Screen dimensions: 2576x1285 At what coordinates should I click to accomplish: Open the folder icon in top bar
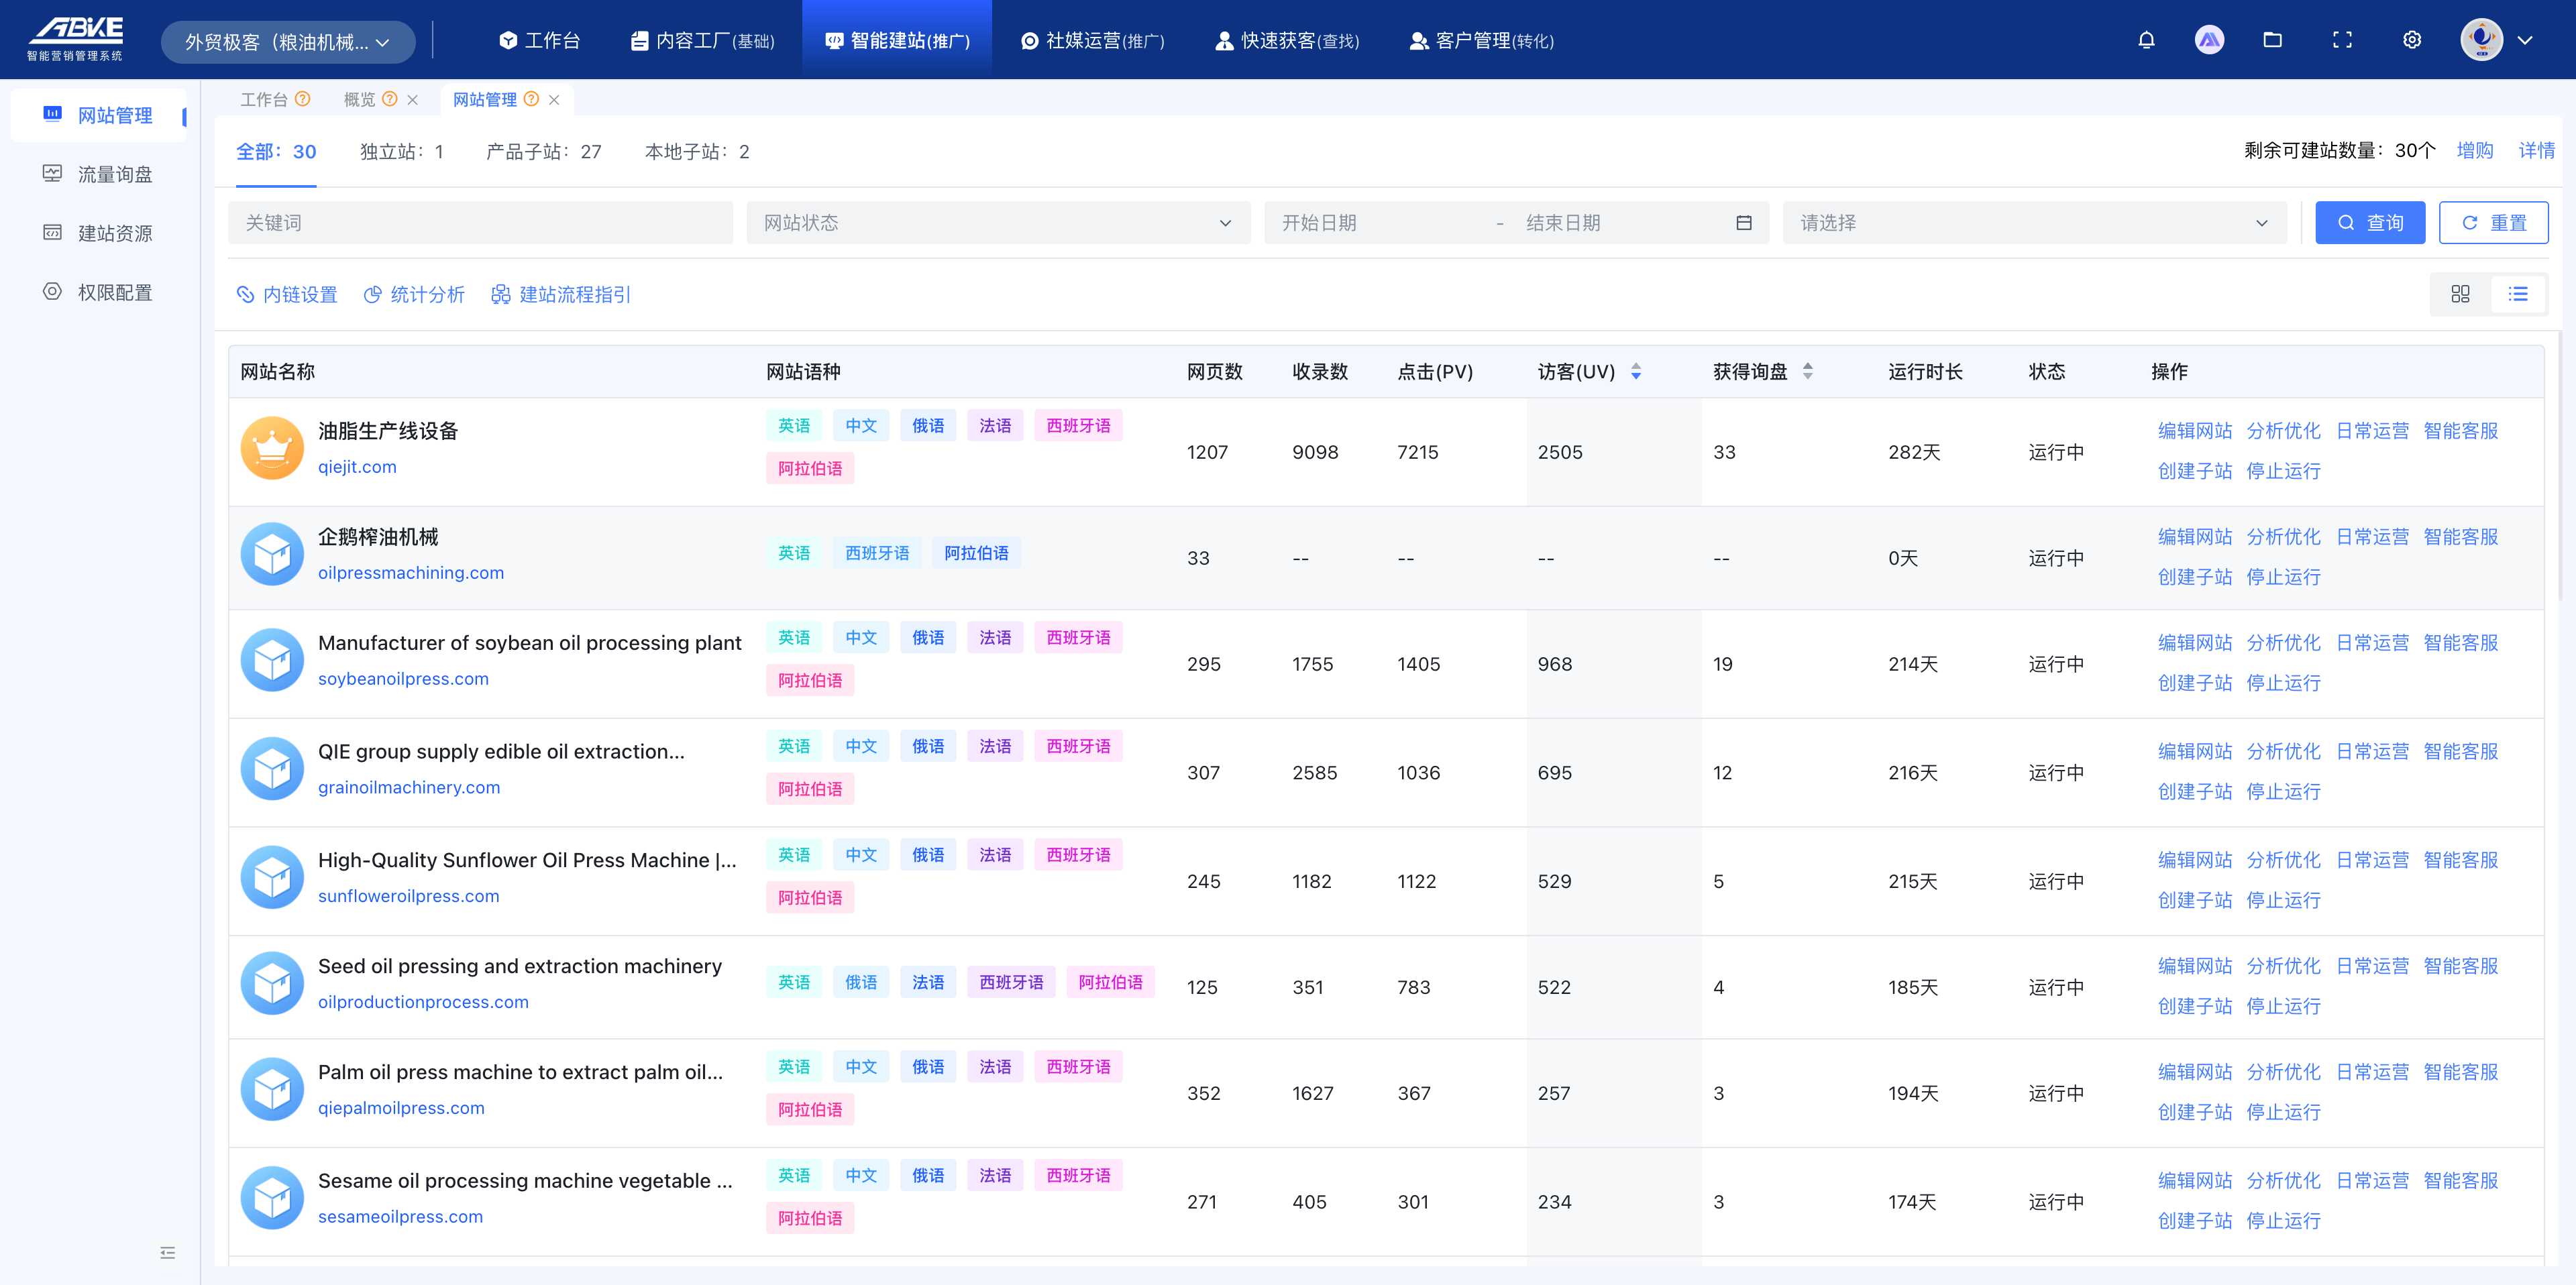2272,40
